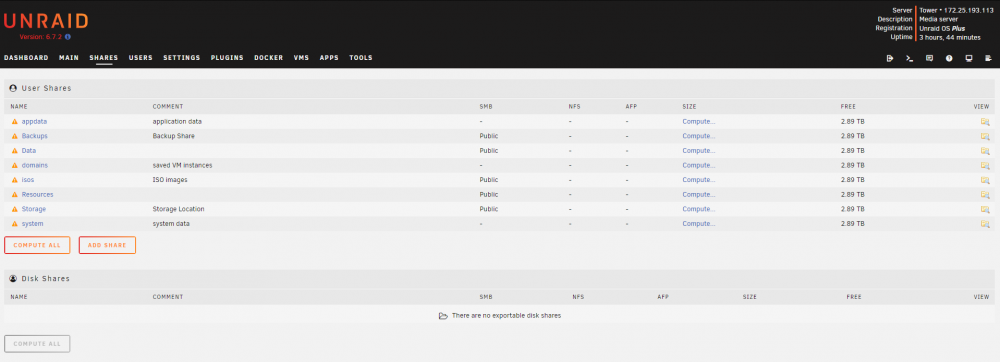1000x362 pixels.
Task: Open the Main menu
Action: click(x=69, y=58)
